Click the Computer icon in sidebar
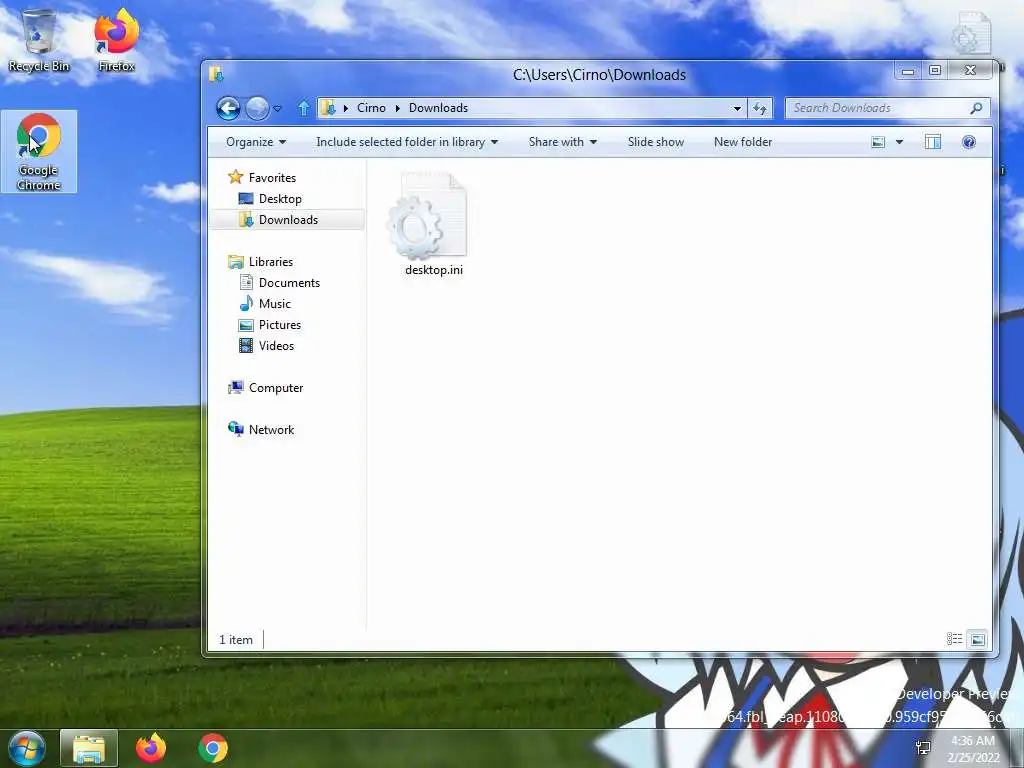The height and width of the screenshot is (768, 1024). pos(236,387)
